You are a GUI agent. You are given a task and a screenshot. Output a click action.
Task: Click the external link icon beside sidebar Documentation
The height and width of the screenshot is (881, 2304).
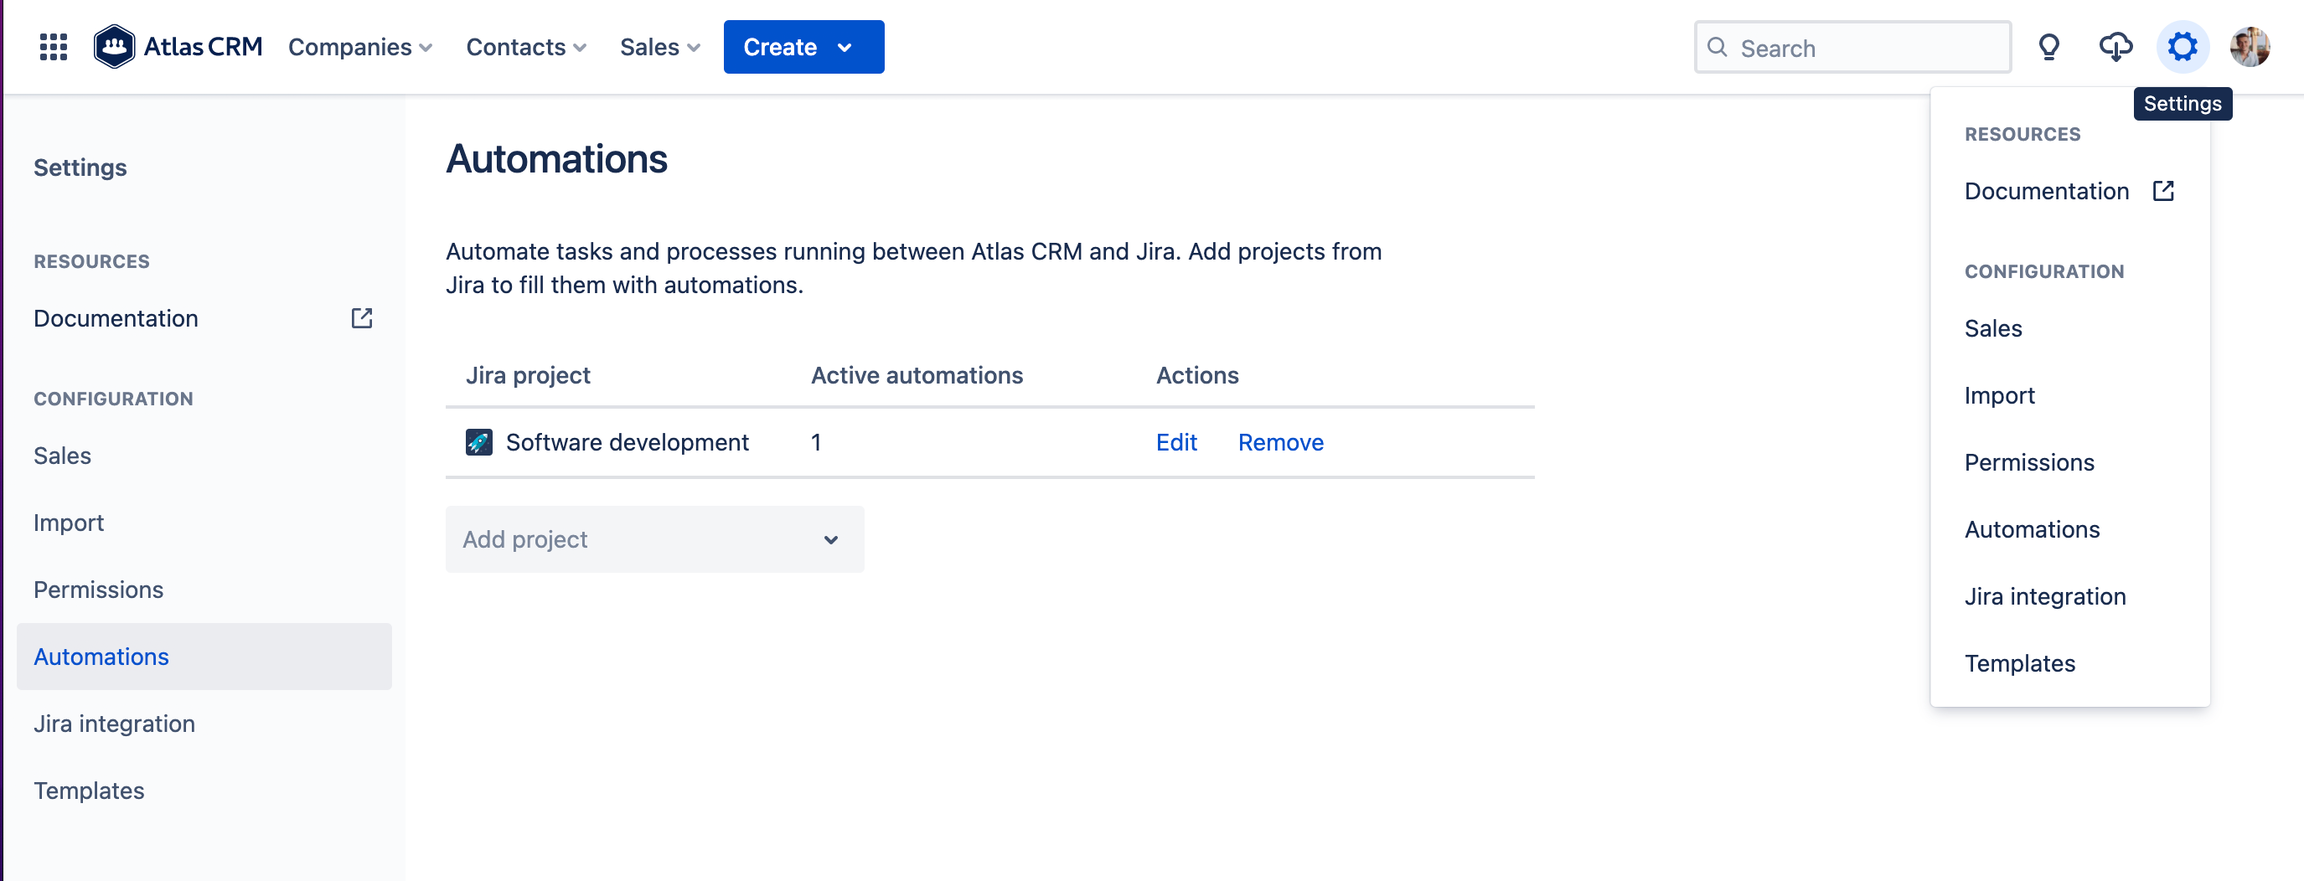point(362,318)
